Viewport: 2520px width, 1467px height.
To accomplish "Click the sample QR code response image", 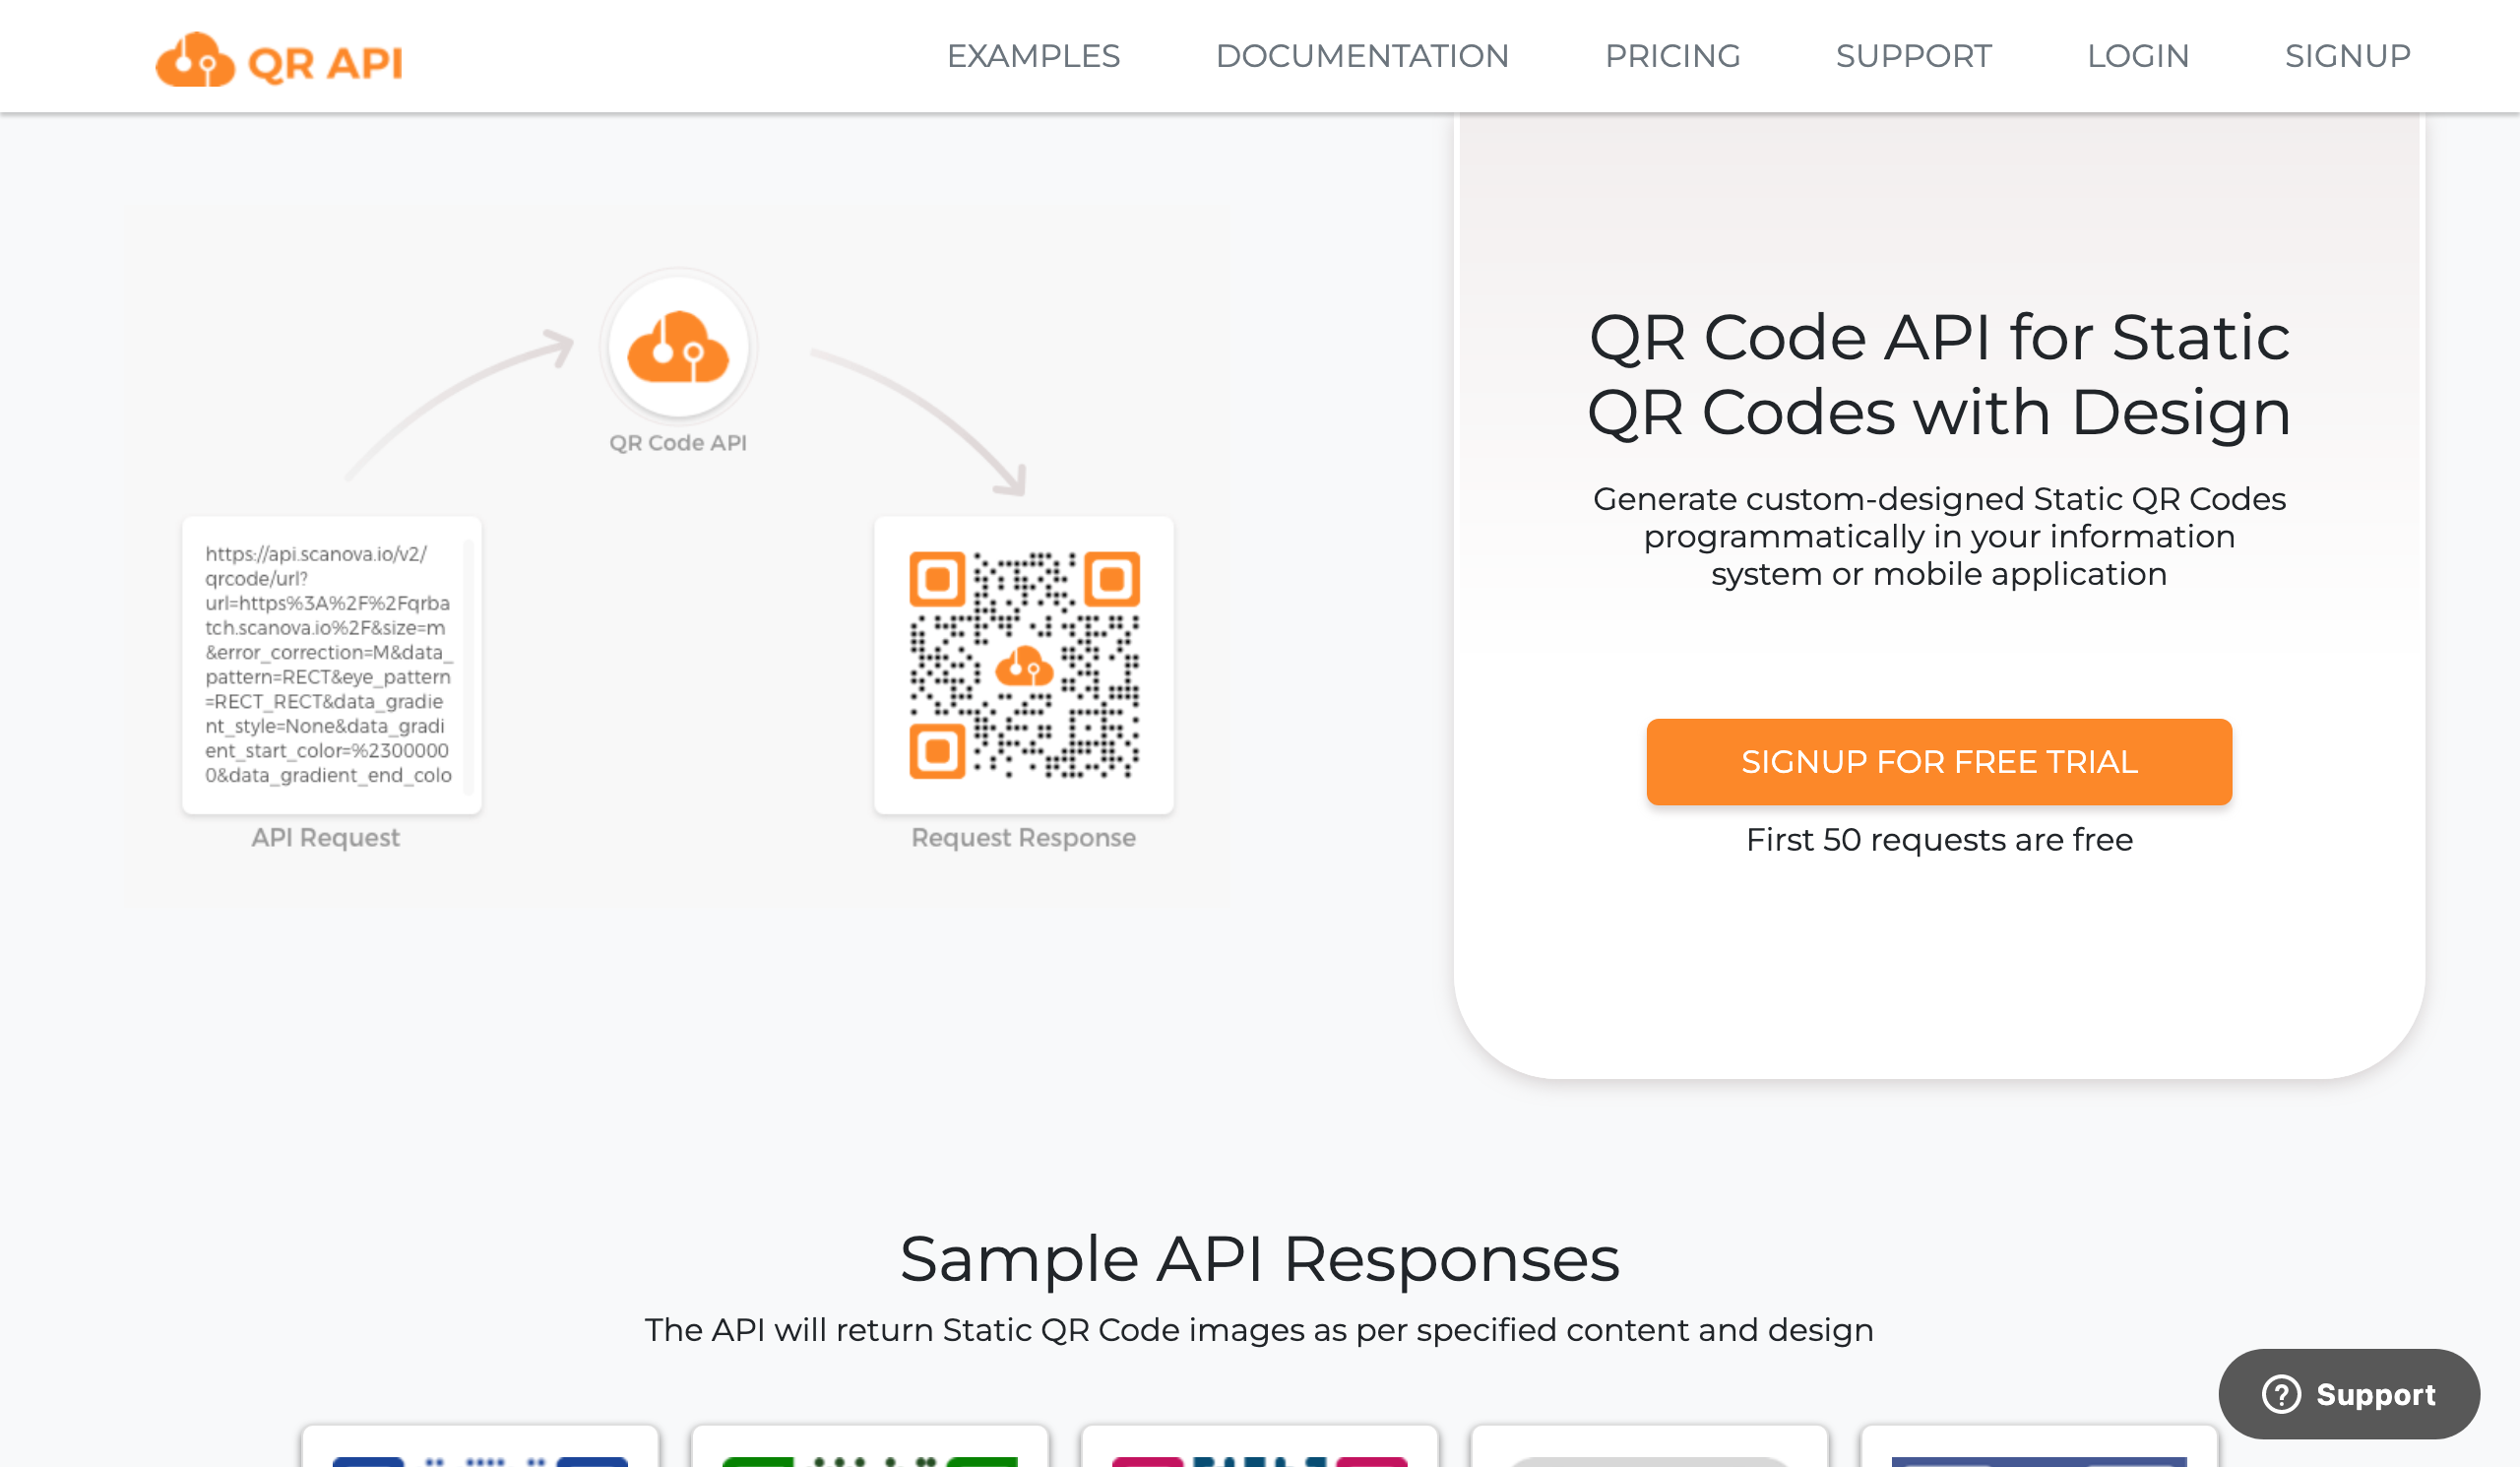I will pyautogui.click(x=1024, y=665).
